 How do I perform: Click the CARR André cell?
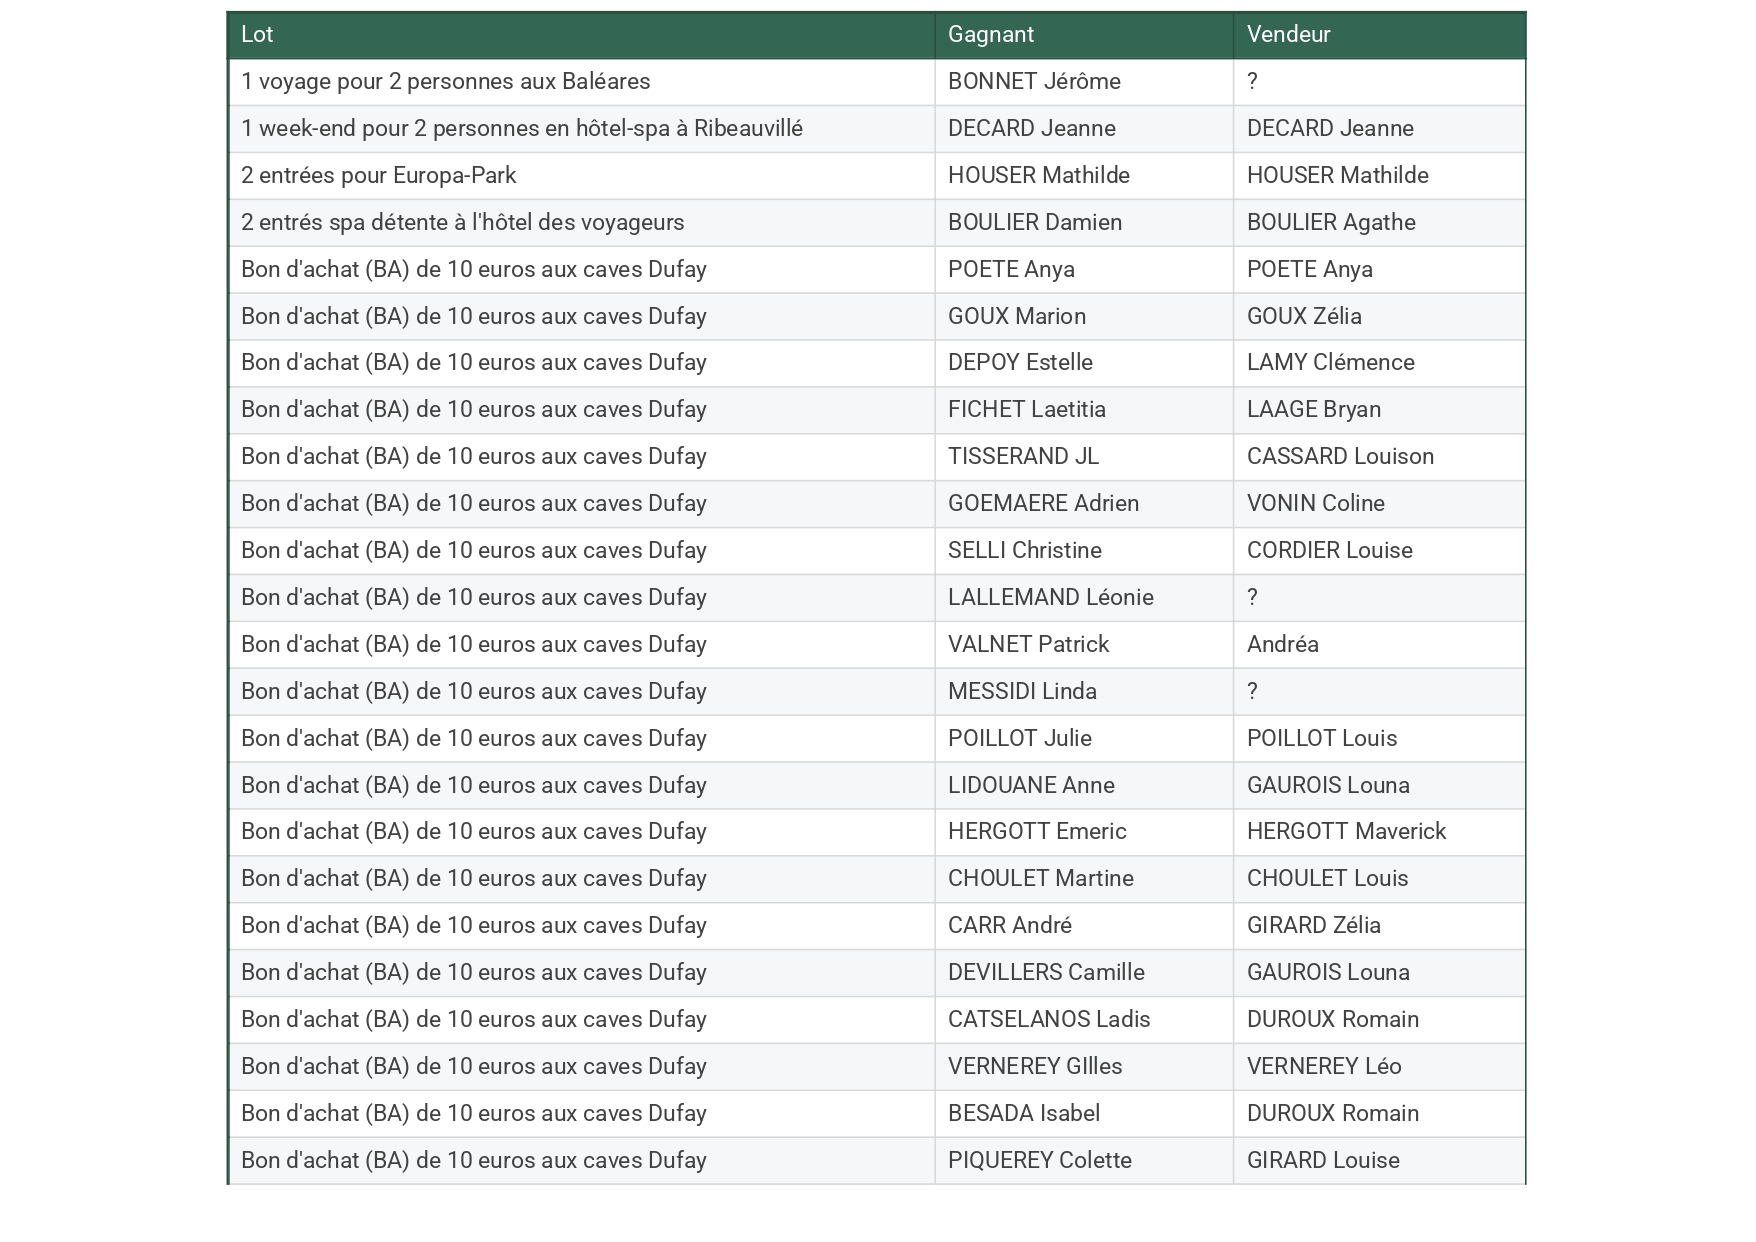pyautogui.click(x=1009, y=926)
